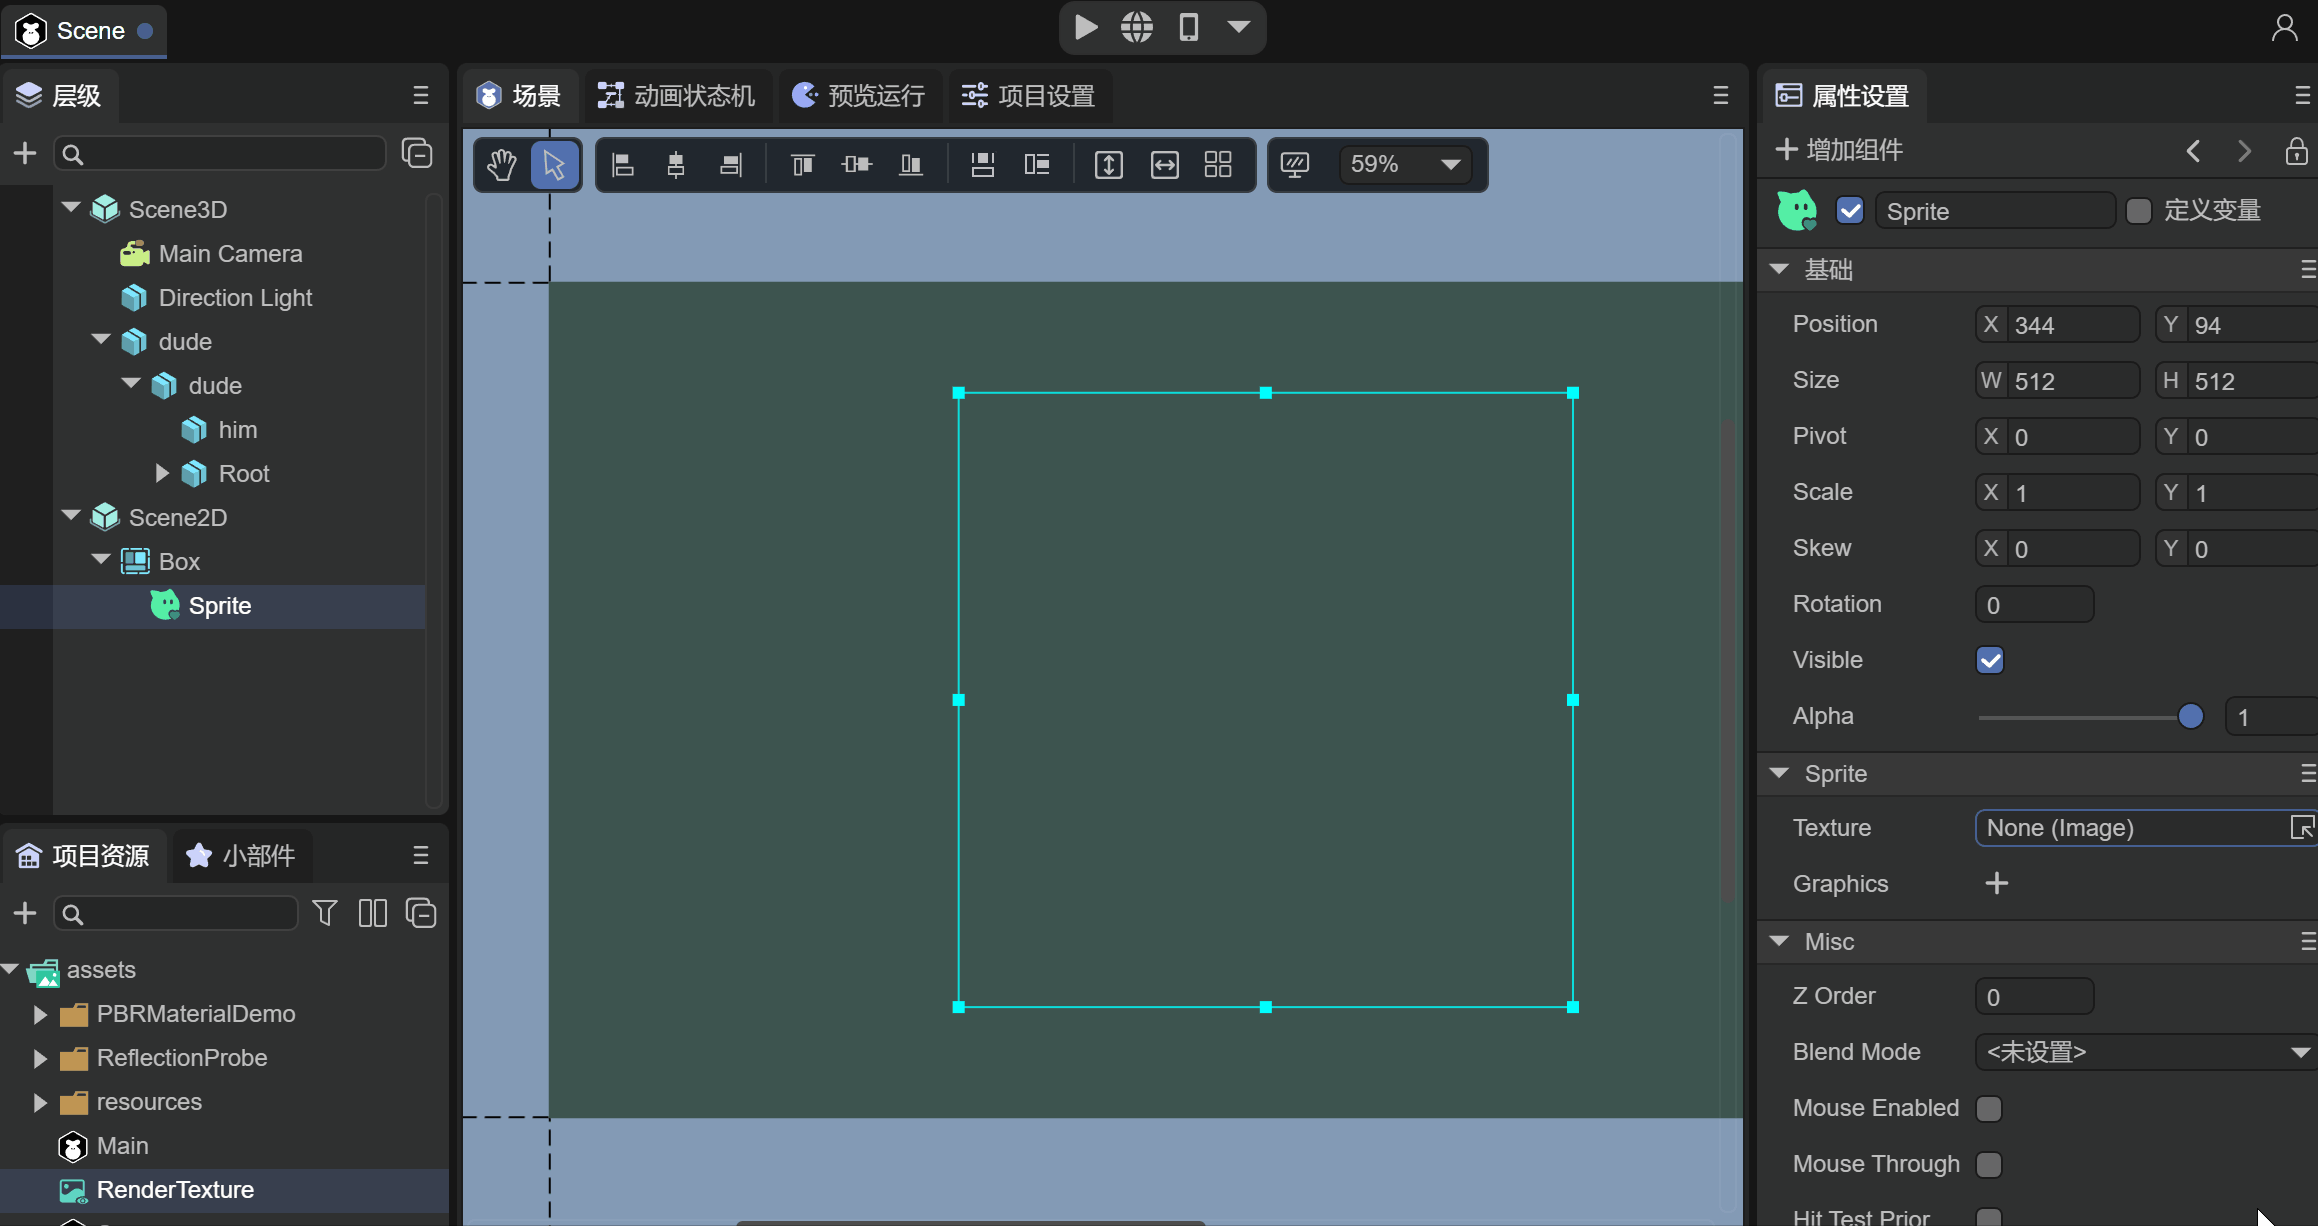Click the Alpha slider handle
Screen dimensions: 2318x1226
pyautogui.click(x=2190, y=717)
